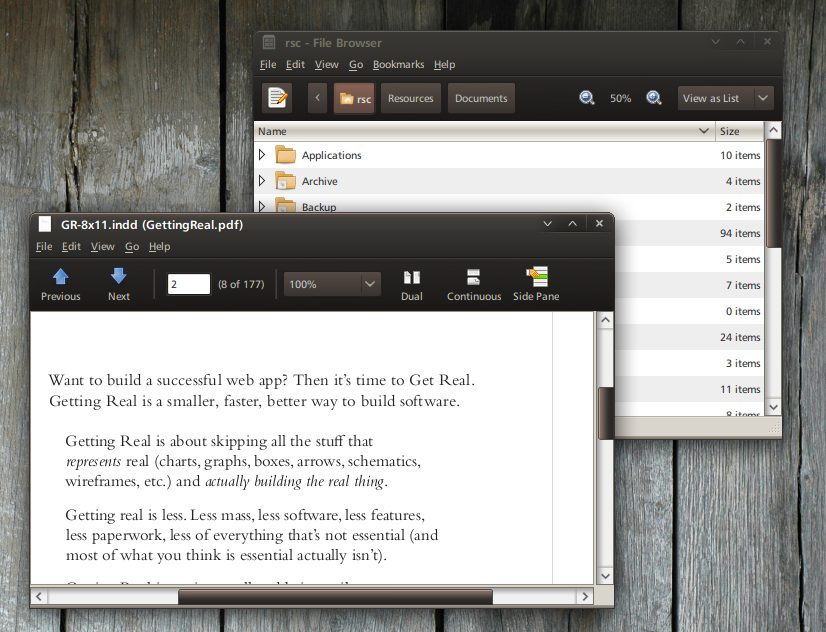
Task: Click the Applications folder name
Action: pyautogui.click(x=331, y=155)
